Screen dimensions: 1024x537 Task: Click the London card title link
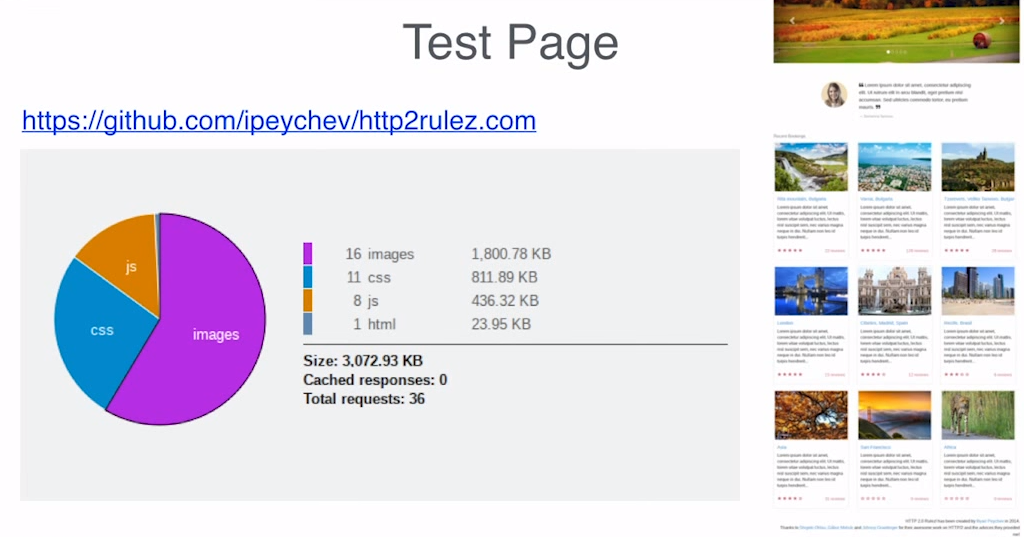pyautogui.click(x=785, y=323)
